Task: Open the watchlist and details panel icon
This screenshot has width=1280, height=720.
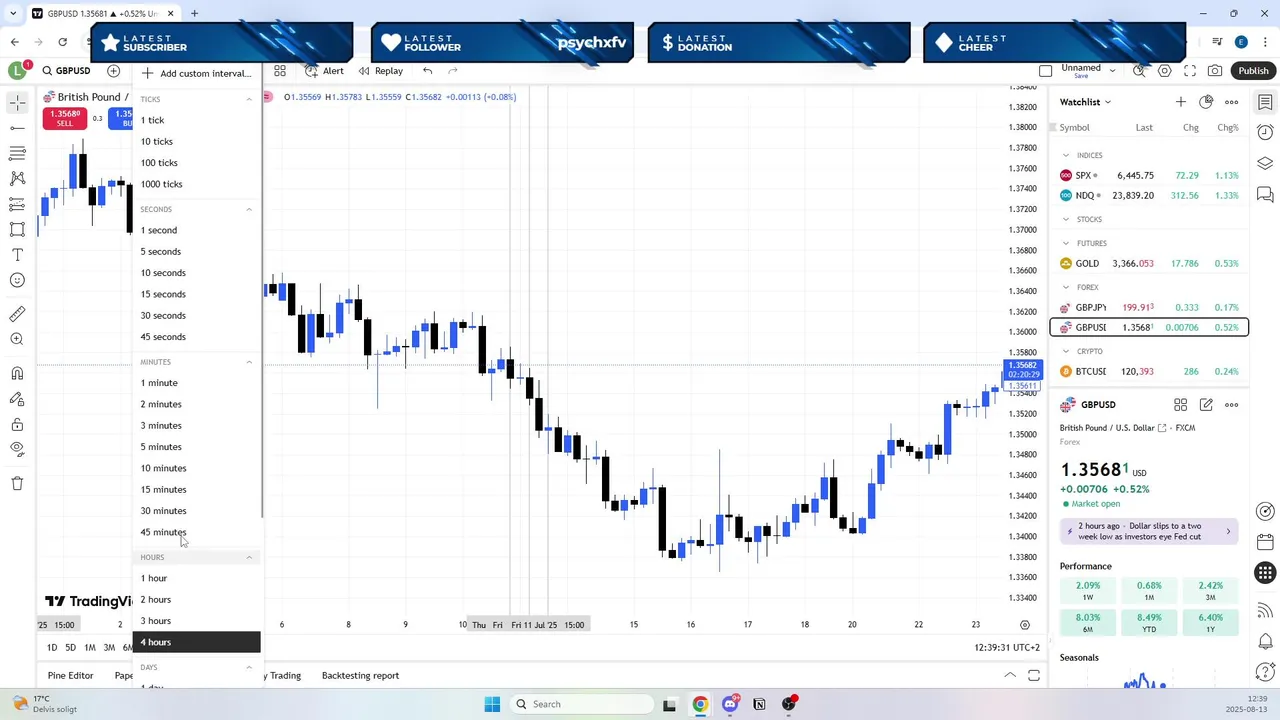Action: [1265, 102]
